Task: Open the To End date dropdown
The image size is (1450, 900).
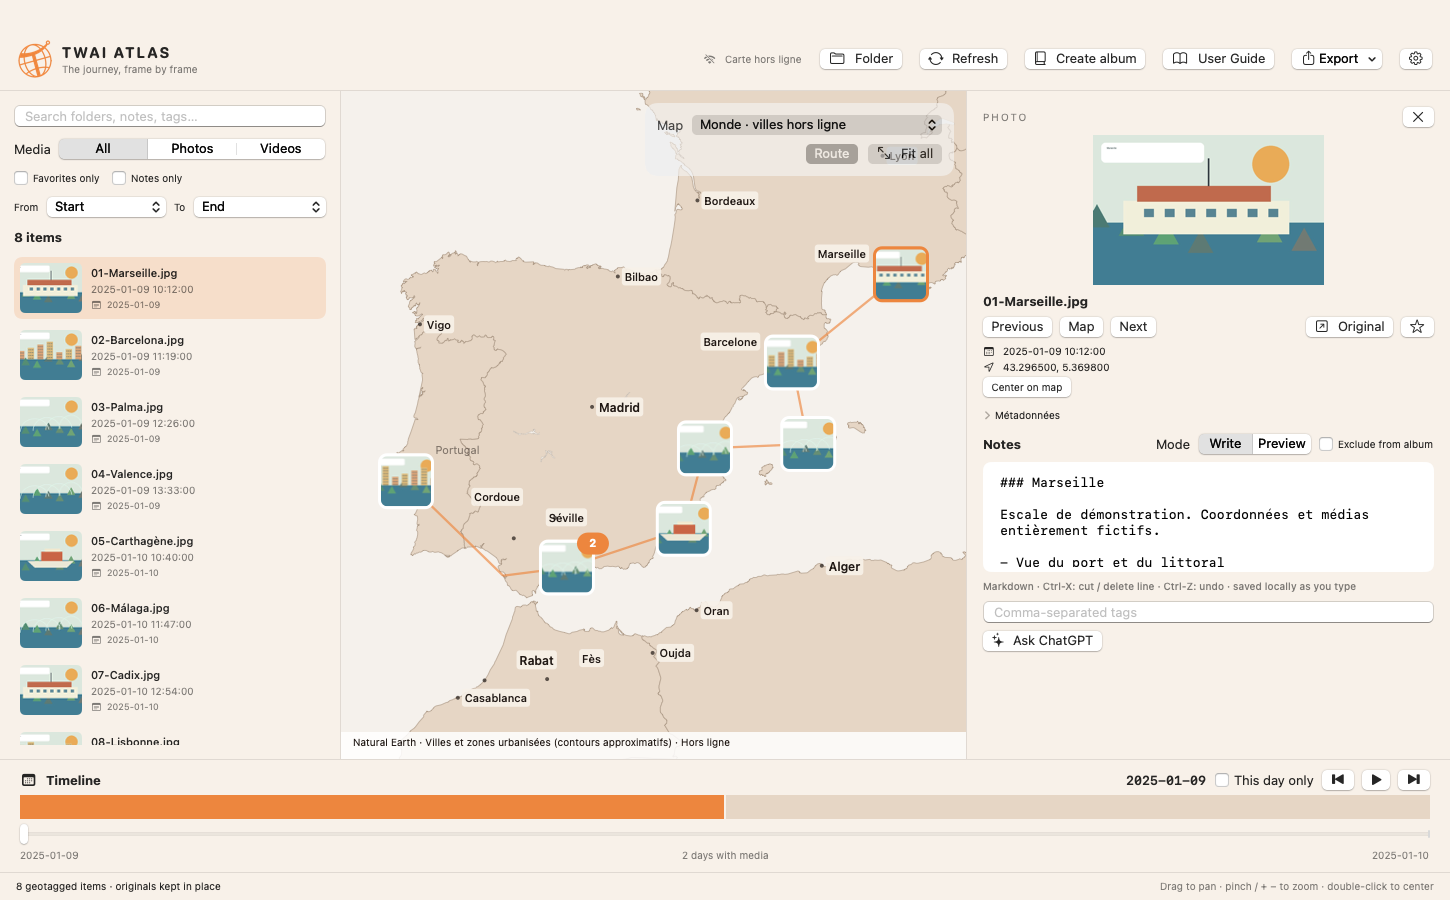Action: (260, 207)
